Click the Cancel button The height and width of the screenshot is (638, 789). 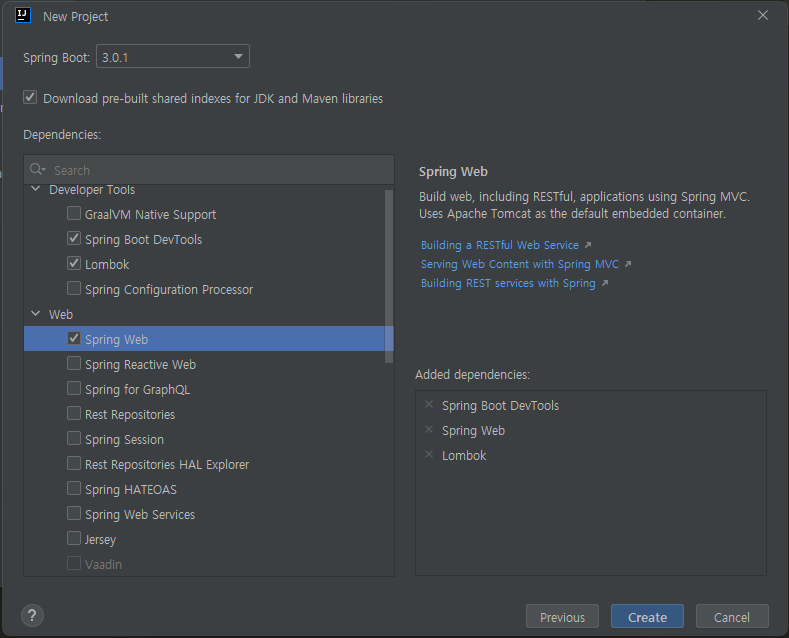pyautogui.click(x=732, y=616)
